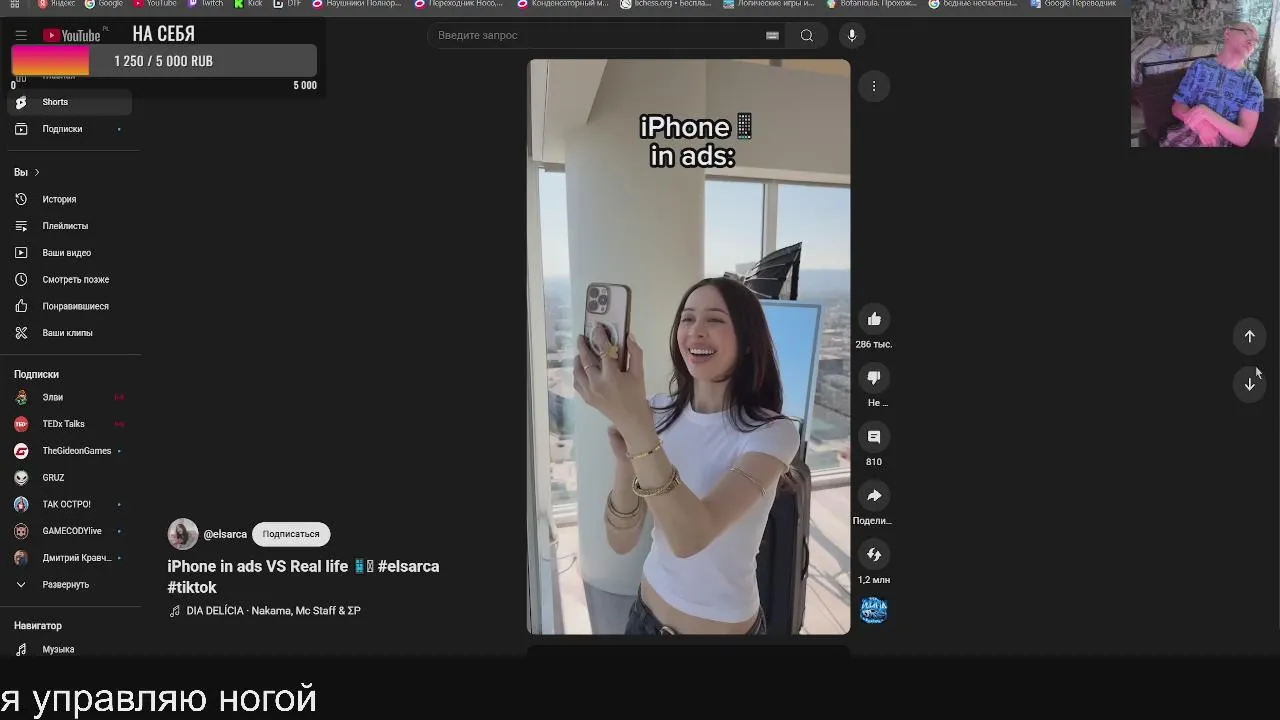This screenshot has width=1280, height=720.
Task: Open the Twitch bookmark in bookmarks bar
Action: 206,4
